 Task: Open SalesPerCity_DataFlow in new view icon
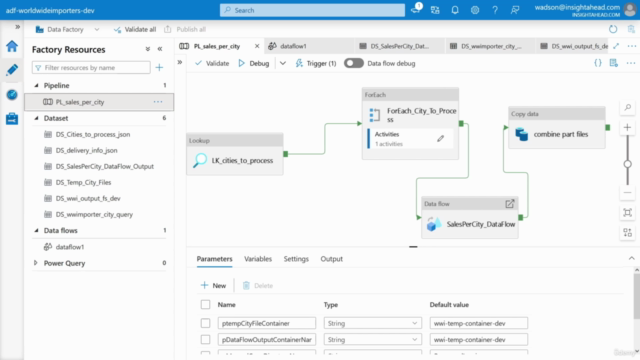[x=509, y=204]
